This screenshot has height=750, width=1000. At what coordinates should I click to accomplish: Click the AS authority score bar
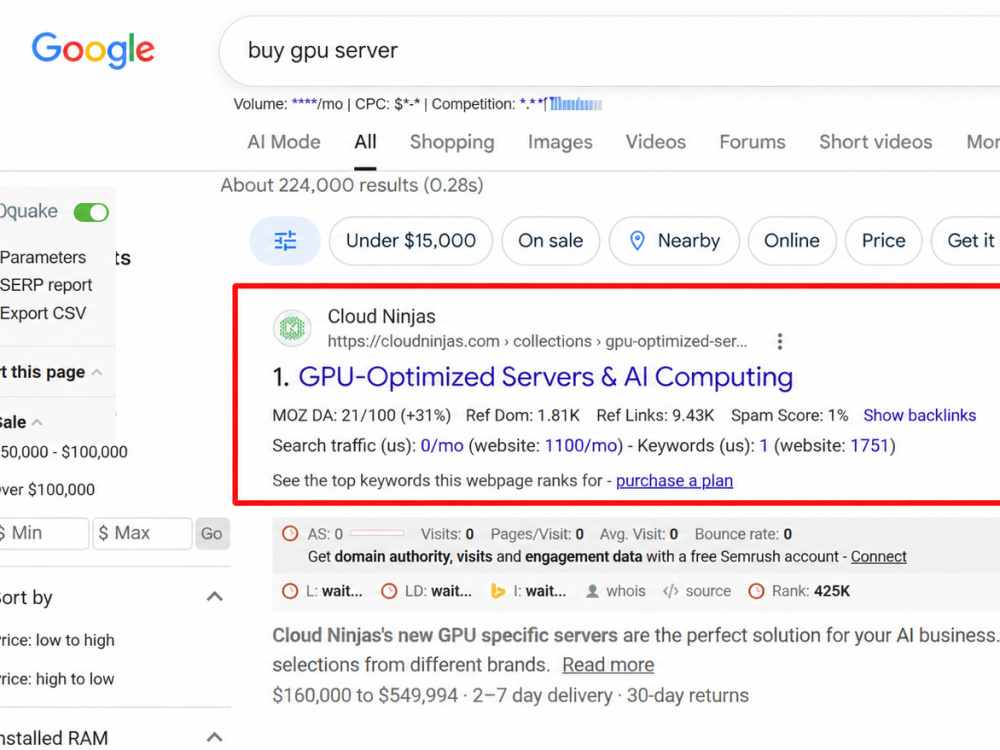tap(377, 533)
